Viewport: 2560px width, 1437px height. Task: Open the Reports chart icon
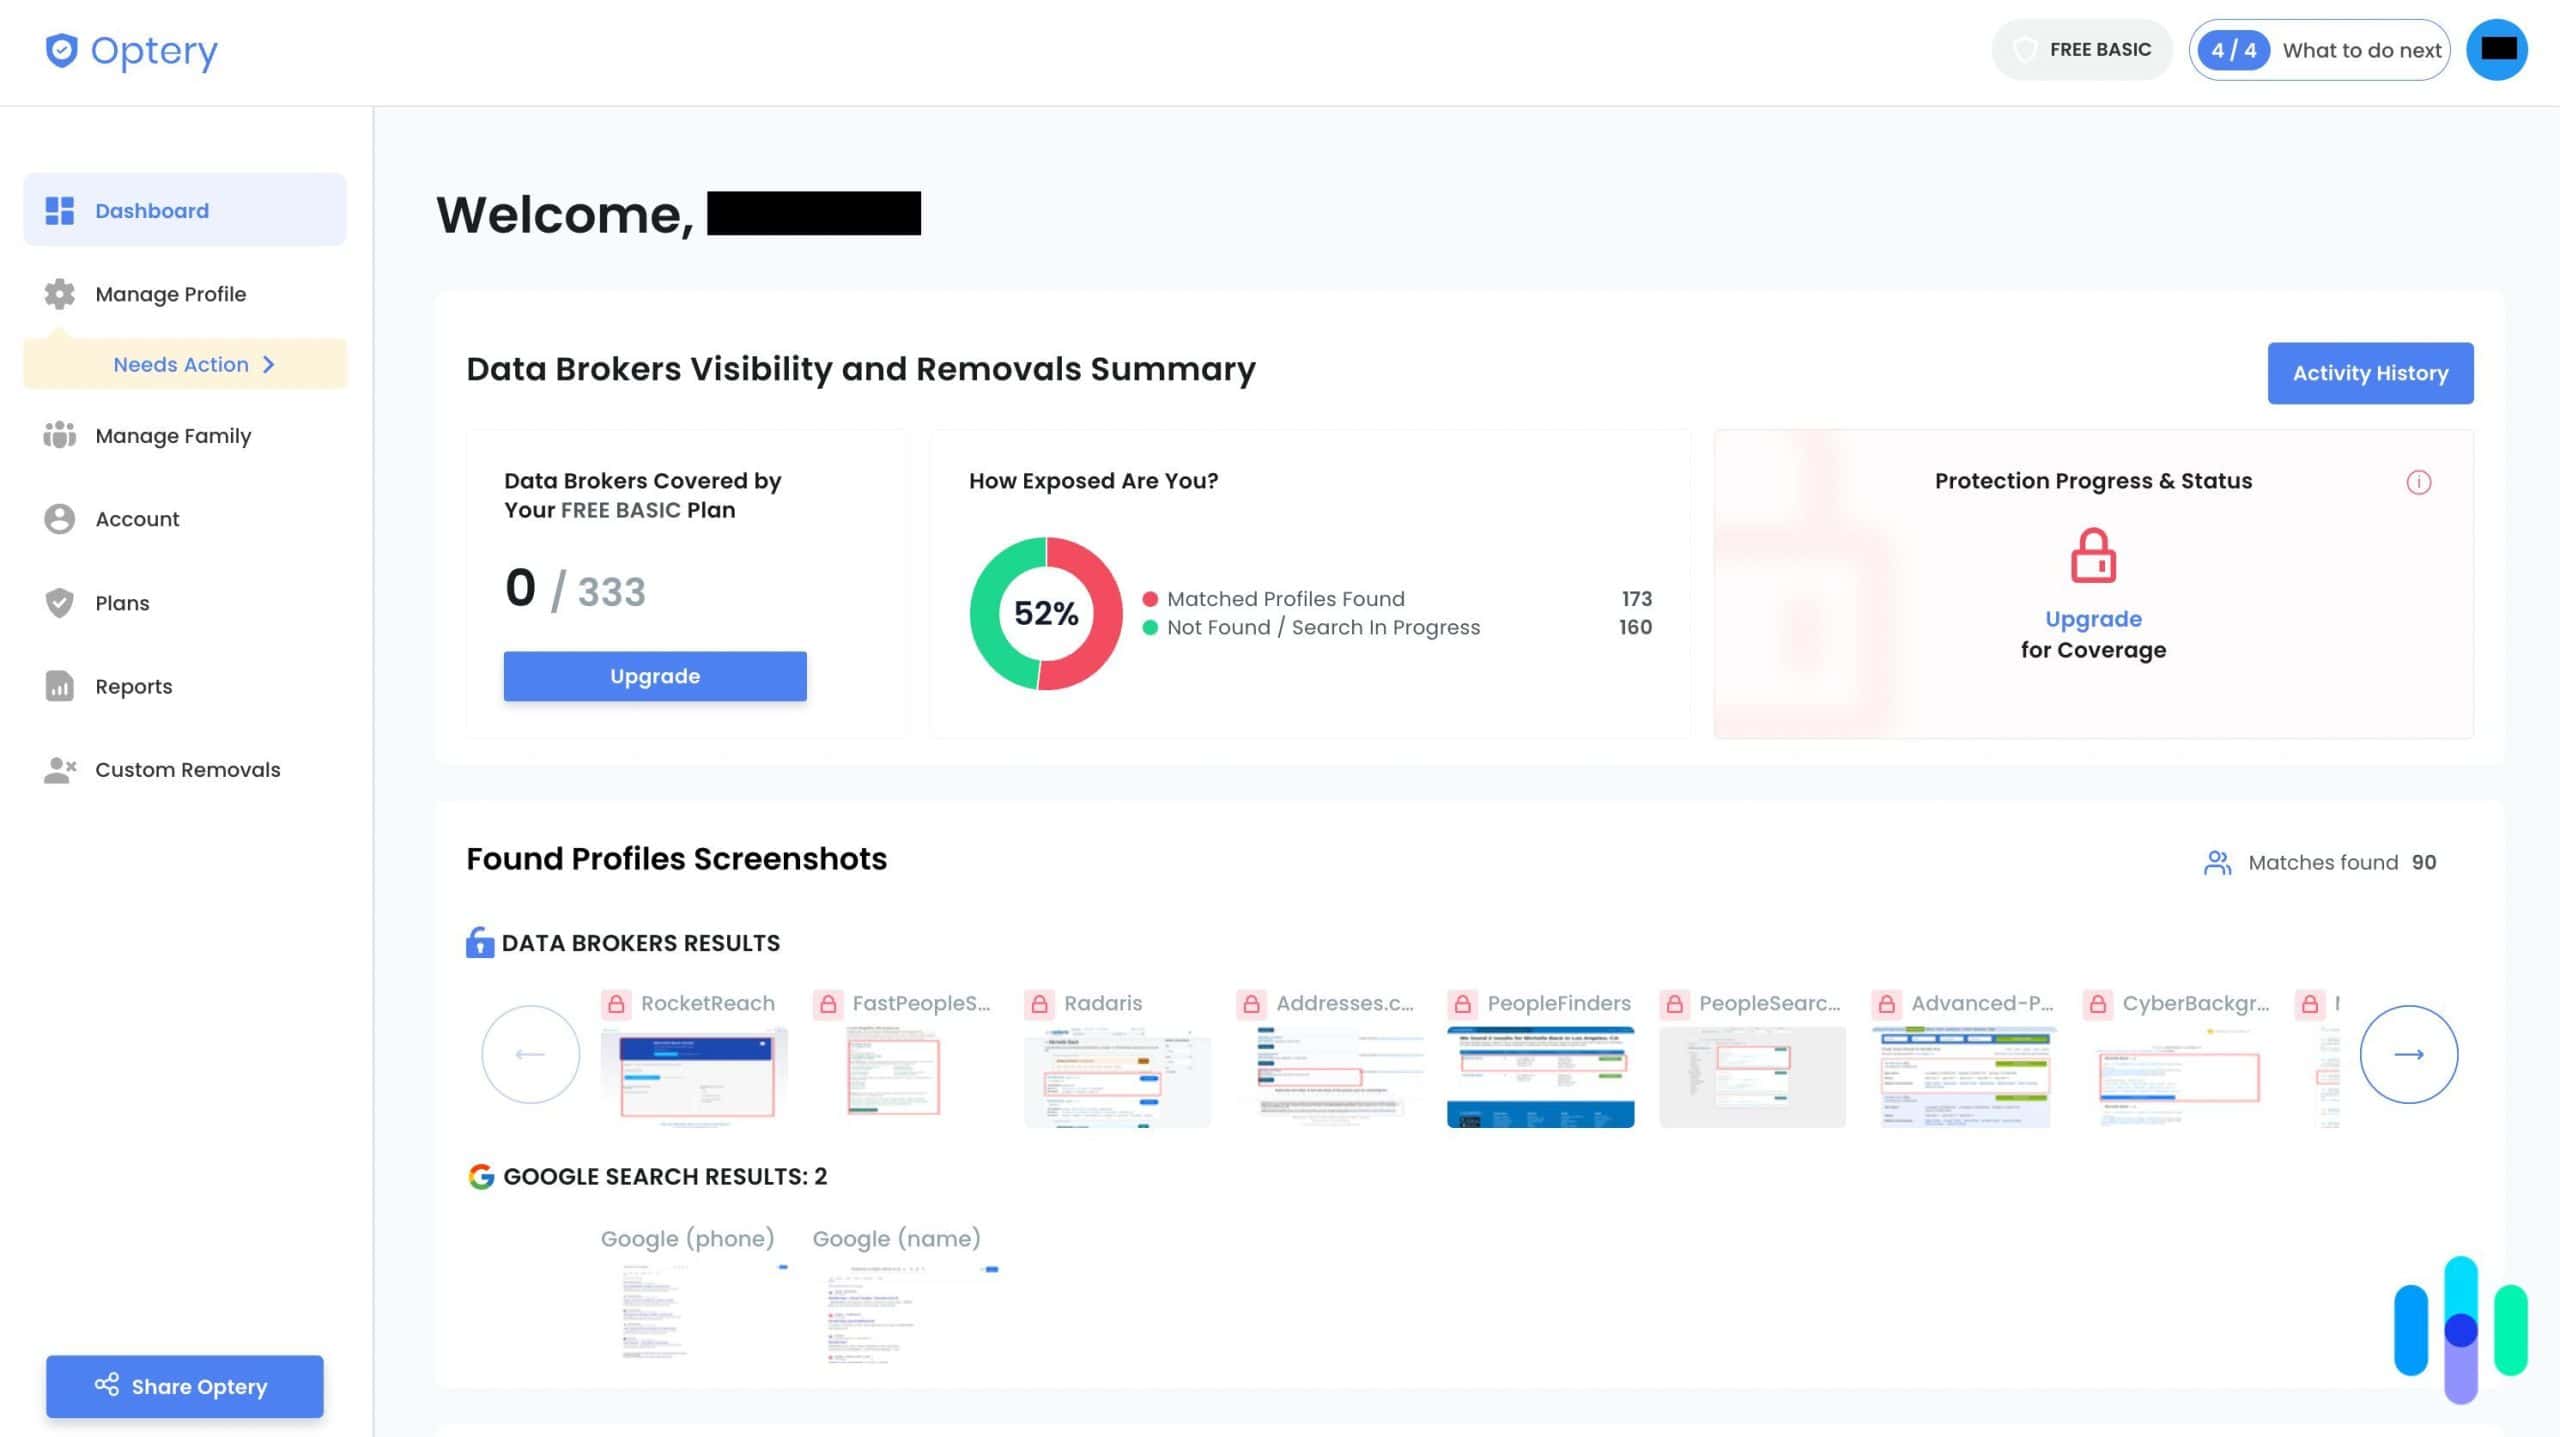58,686
